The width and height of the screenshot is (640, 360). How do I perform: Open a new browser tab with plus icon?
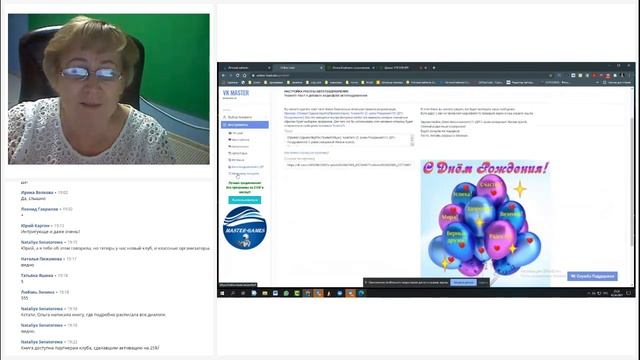434,68
